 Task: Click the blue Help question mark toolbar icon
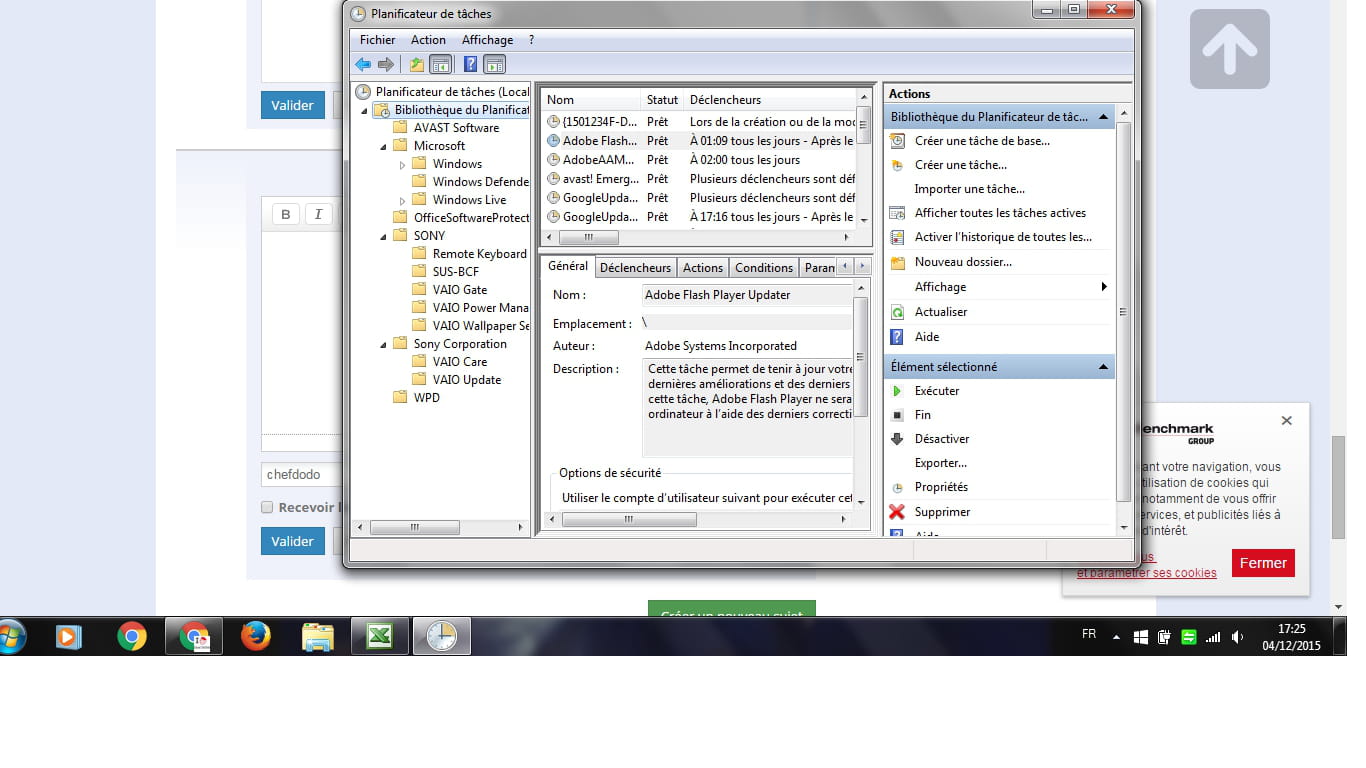tap(470, 65)
